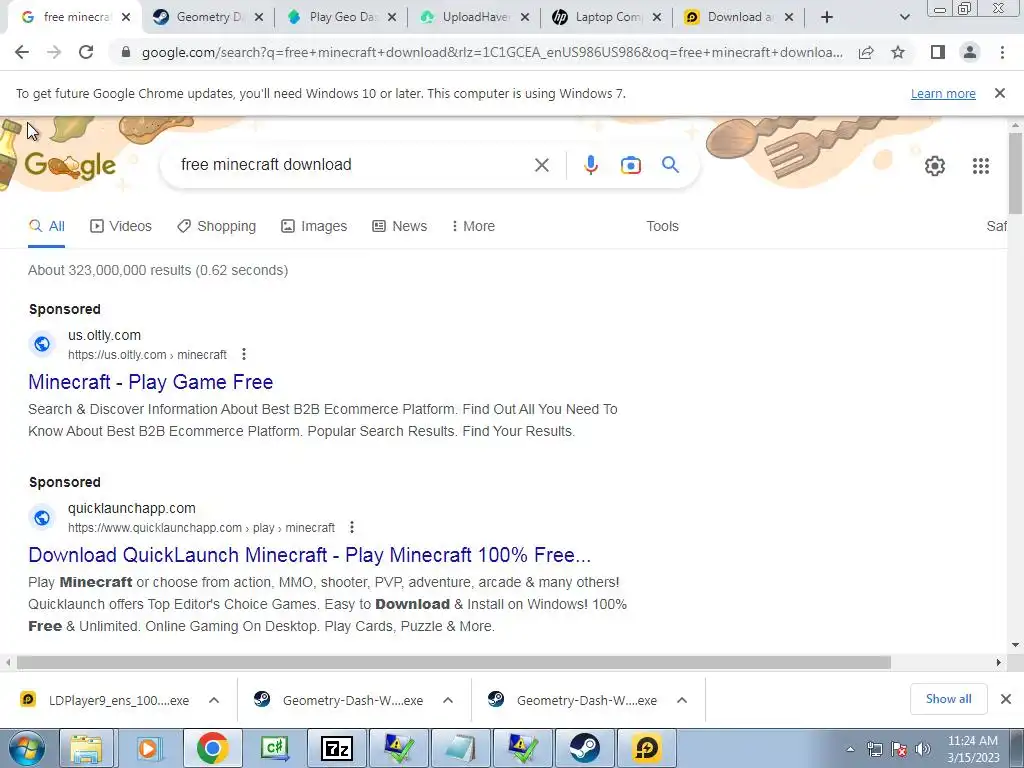Click the address bar URL

click(492, 52)
